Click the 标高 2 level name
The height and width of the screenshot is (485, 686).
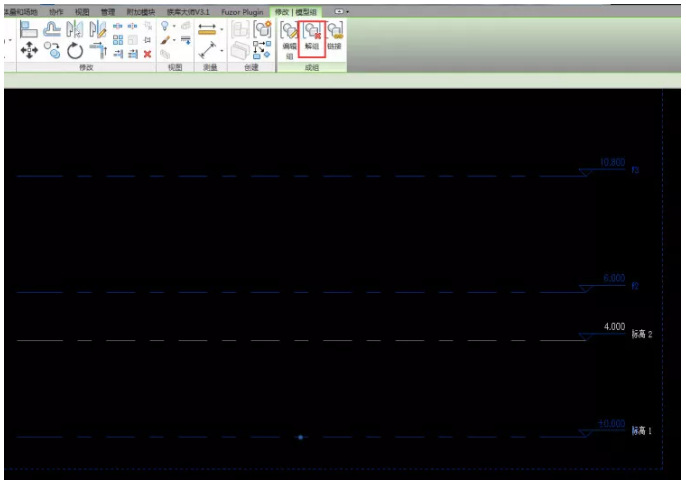pos(642,335)
